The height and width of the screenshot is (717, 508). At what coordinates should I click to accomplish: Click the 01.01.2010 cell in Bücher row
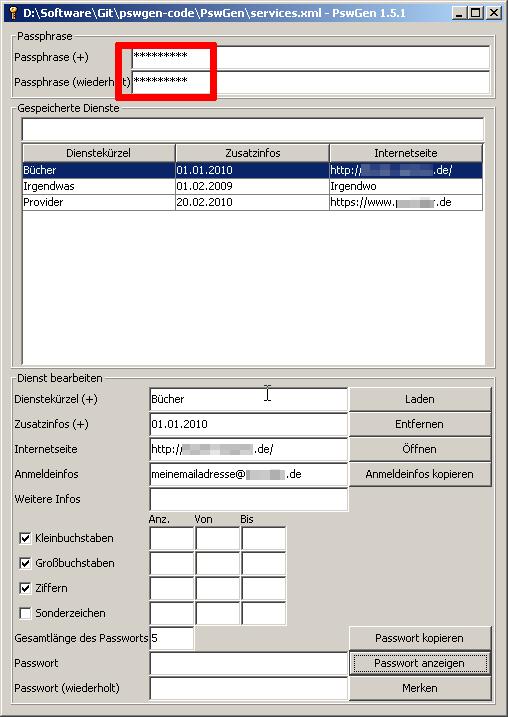coord(252,170)
